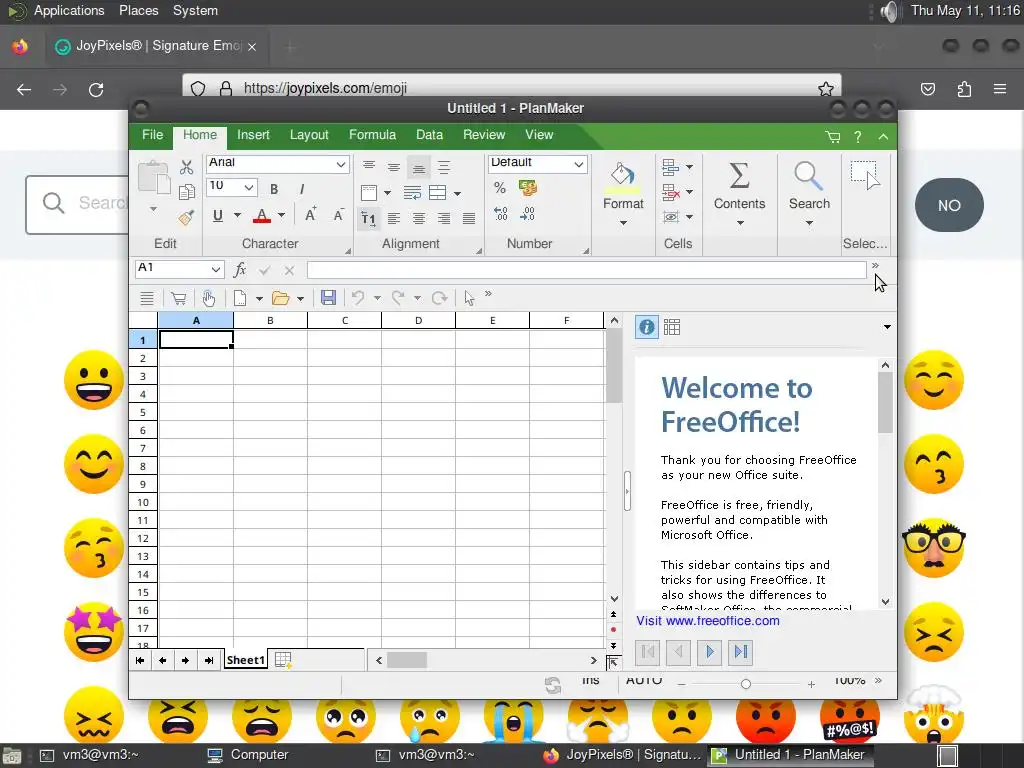
Task: Toggle middle vertical alignment
Action: pyautogui.click(x=394, y=167)
